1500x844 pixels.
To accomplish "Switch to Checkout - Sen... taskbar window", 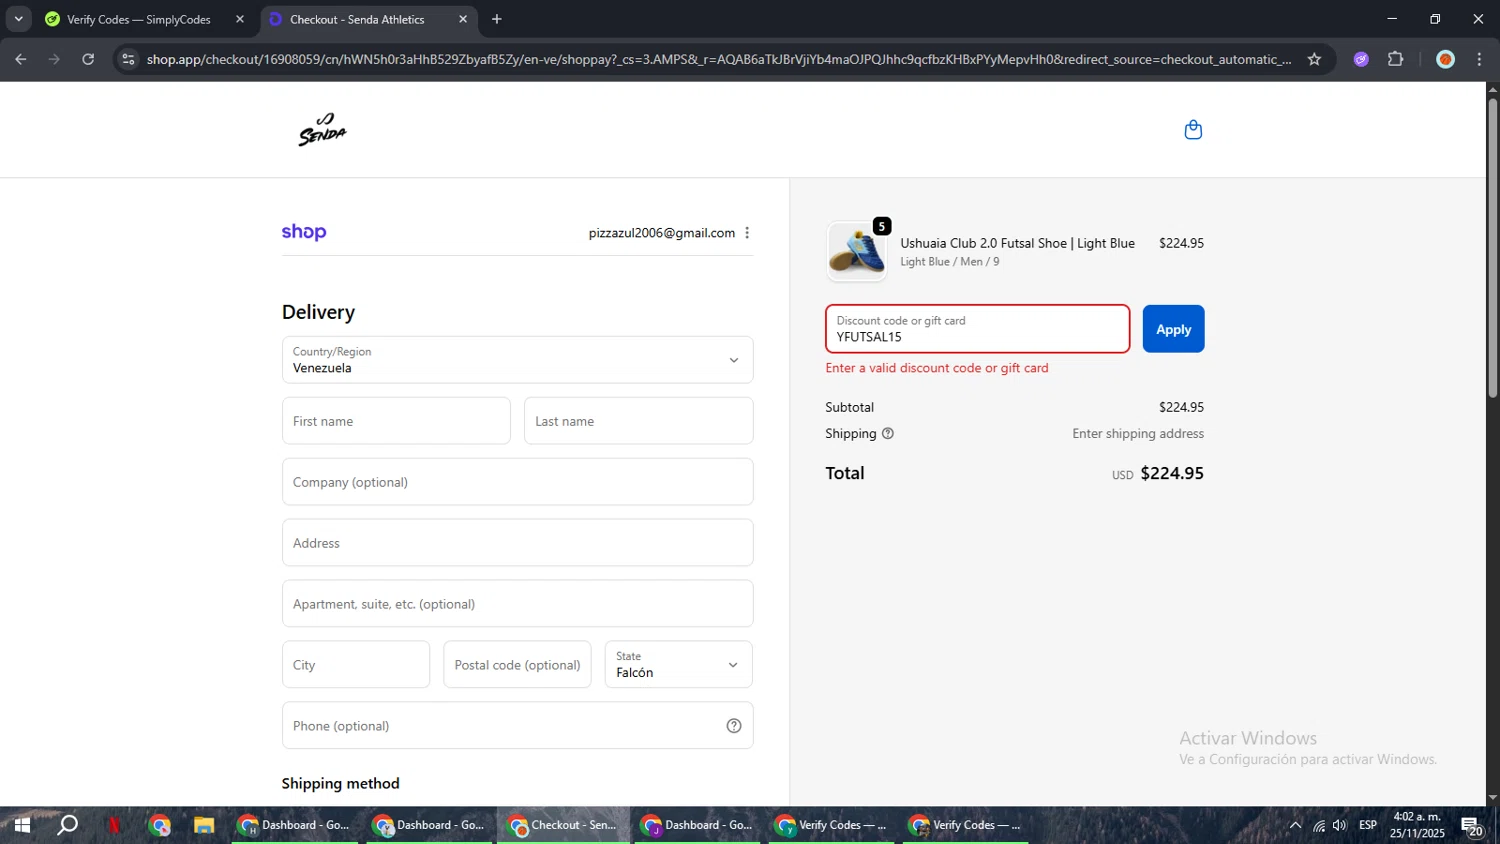I will coord(564,825).
